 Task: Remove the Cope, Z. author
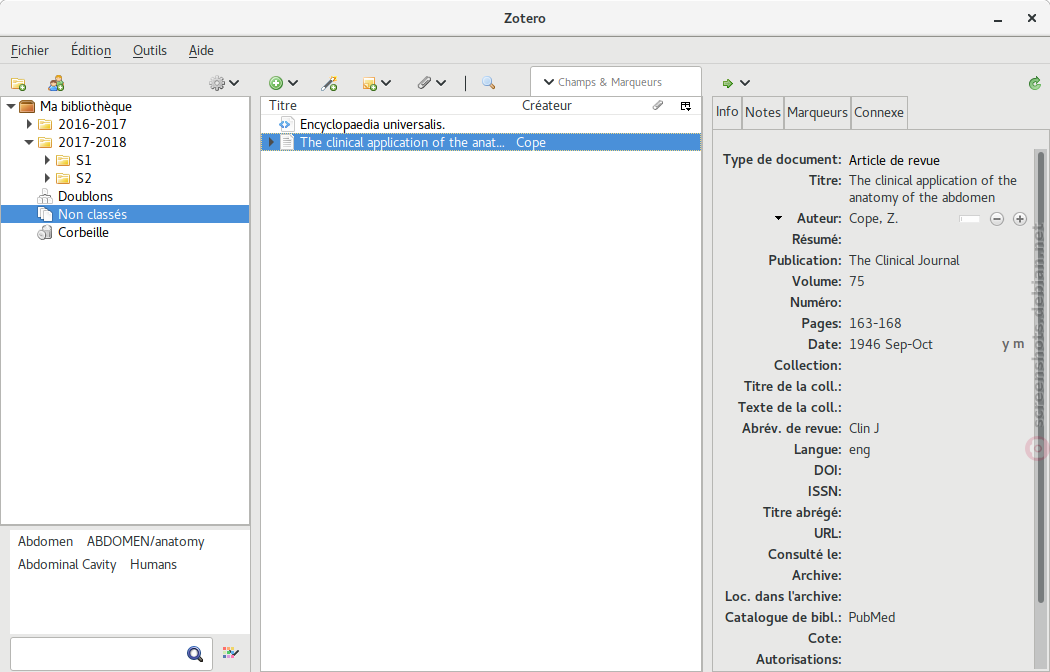pyautogui.click(x=997, y=219)
